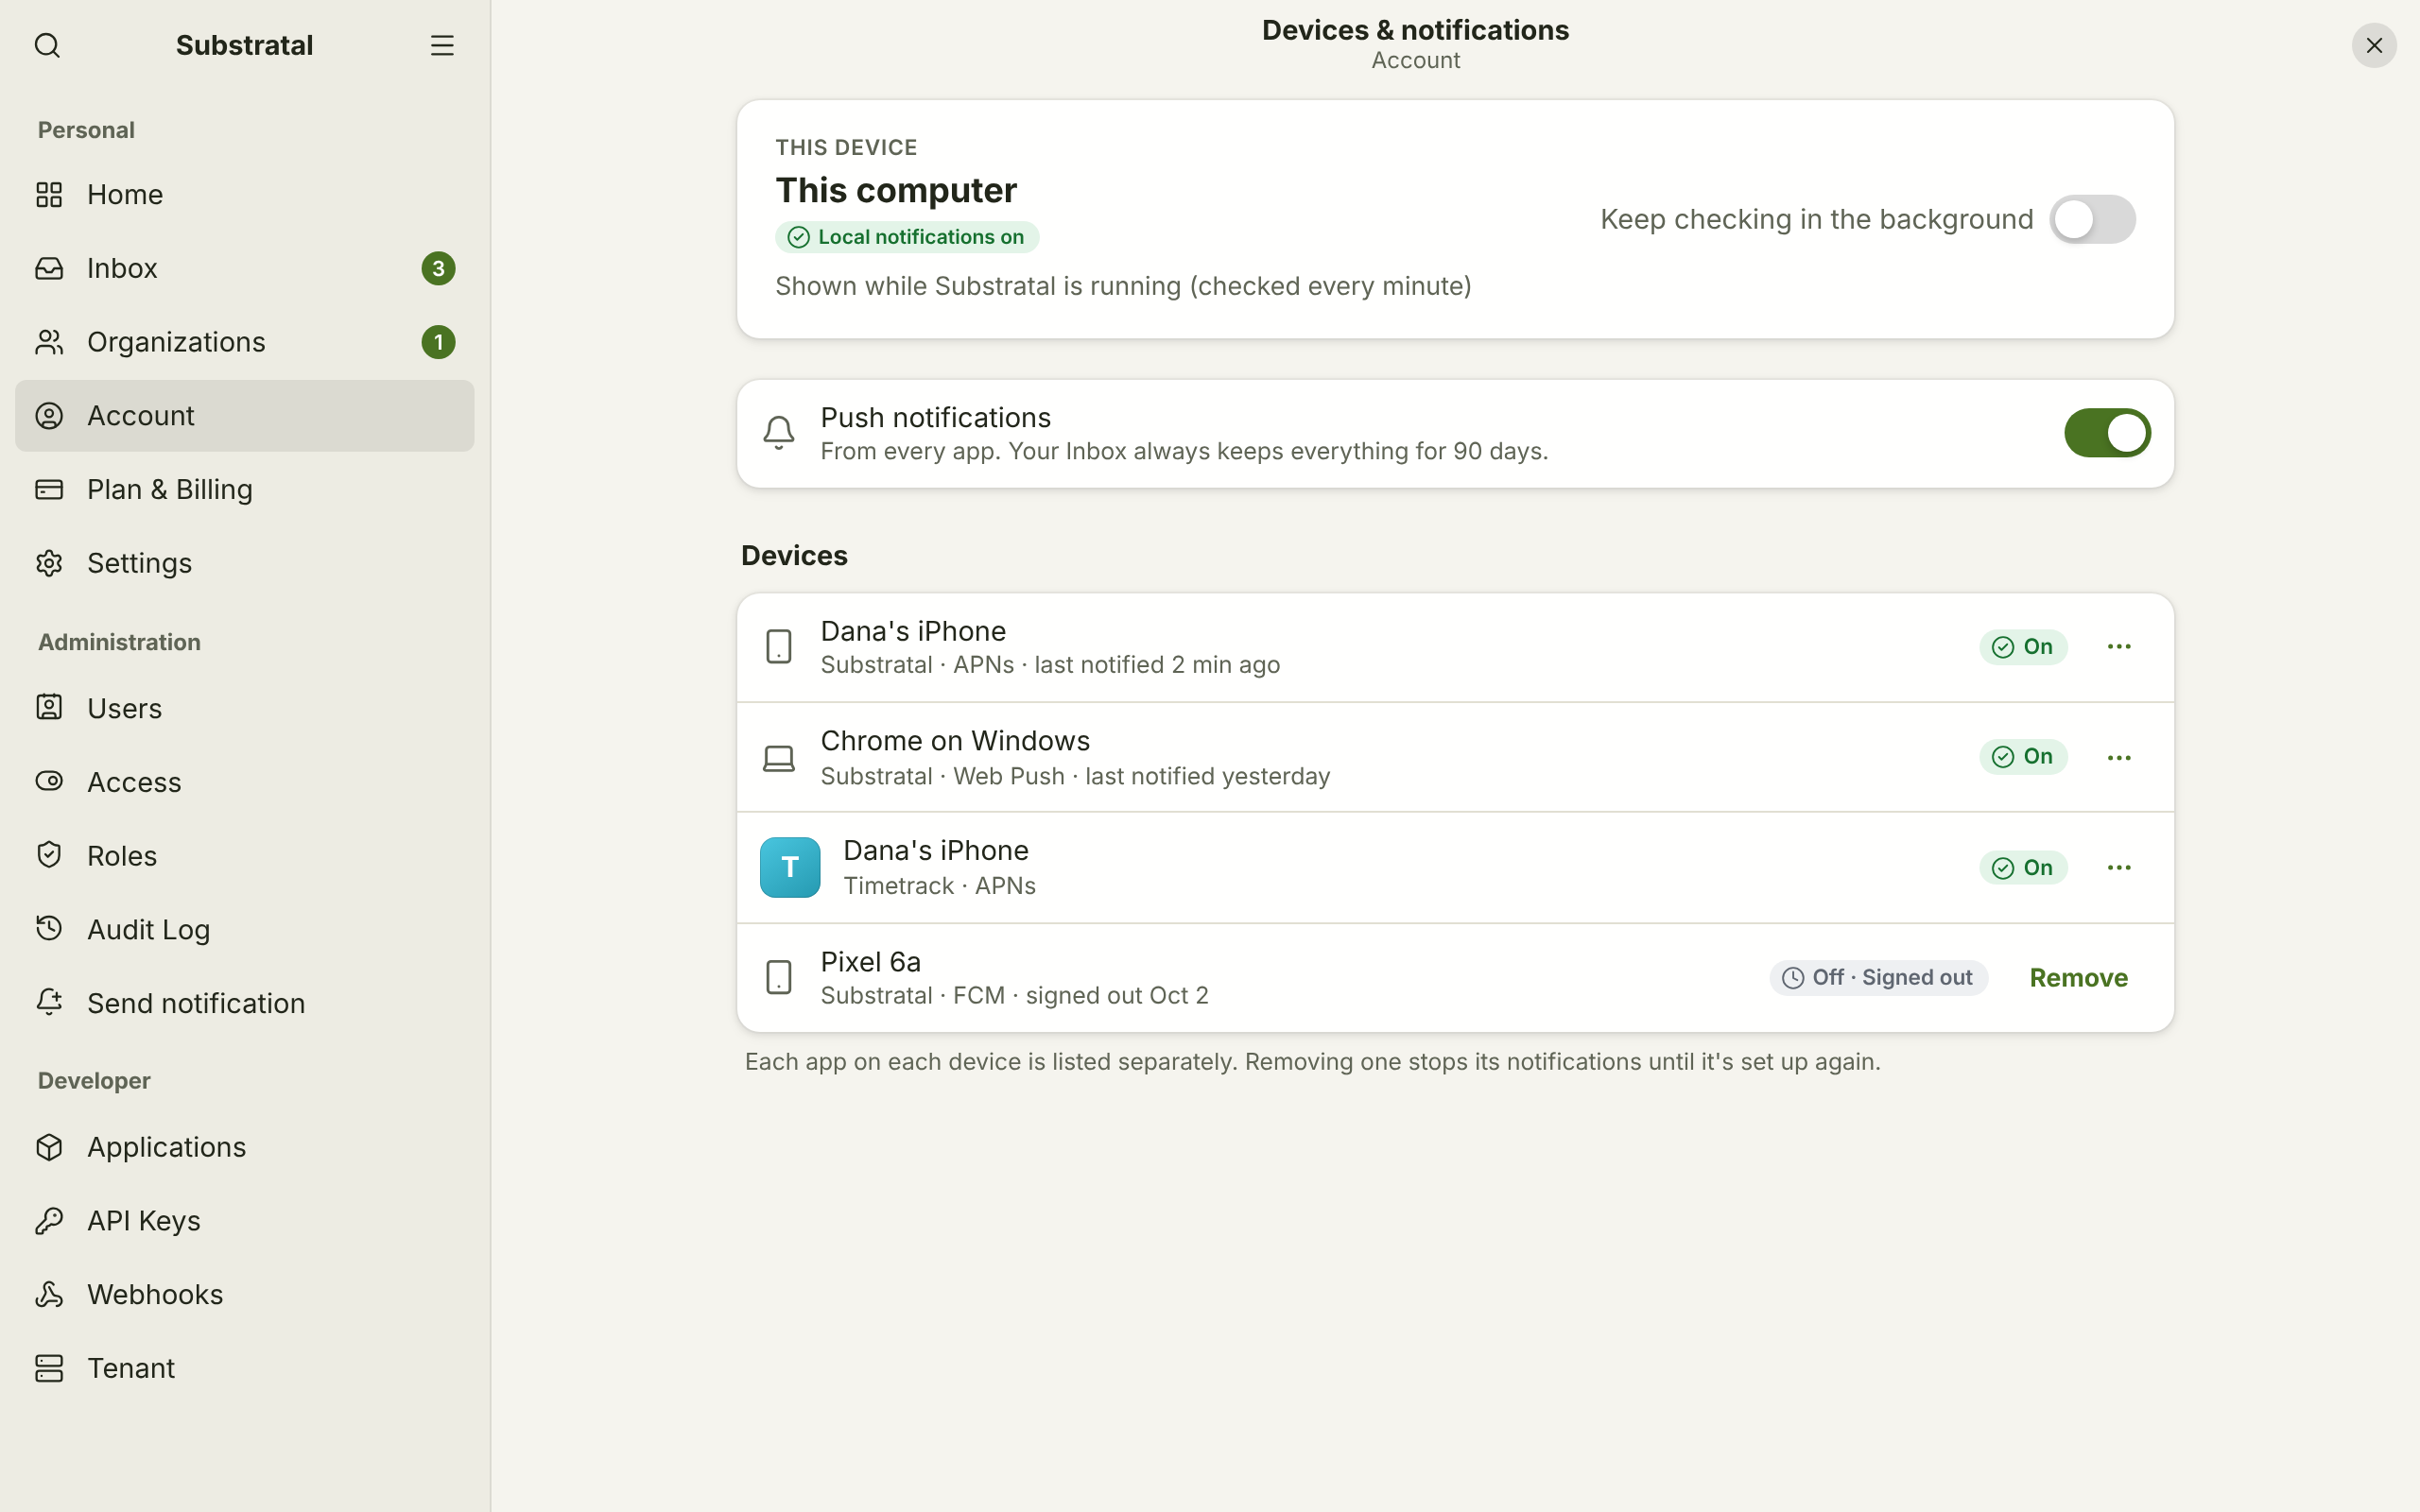Click Chrome on Windows device name

tap(955, 741)
